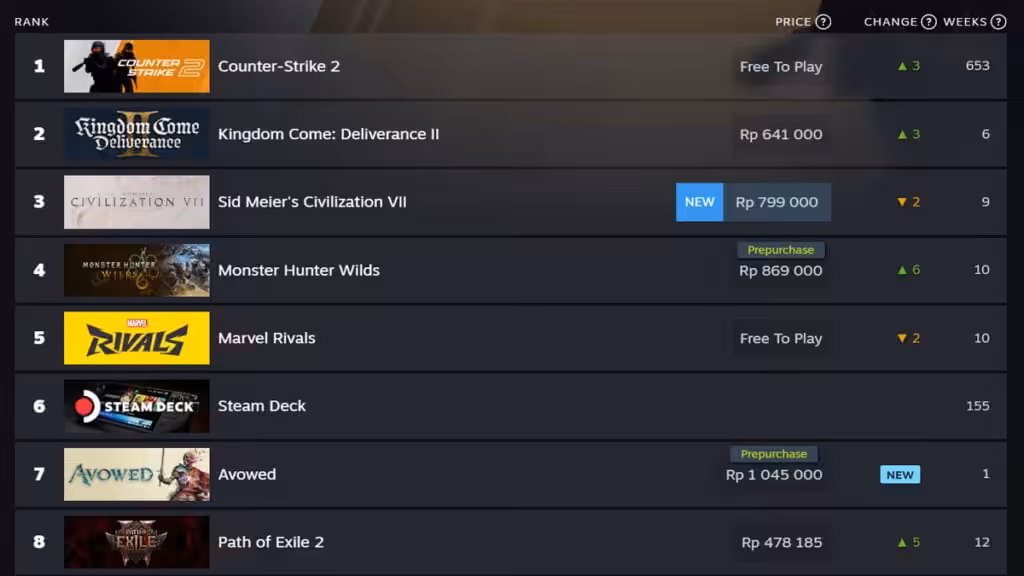Viewport: 1024px width, 576px height.
Task: Open the Steam Deck thumbnail image
Action: (136, 406)
